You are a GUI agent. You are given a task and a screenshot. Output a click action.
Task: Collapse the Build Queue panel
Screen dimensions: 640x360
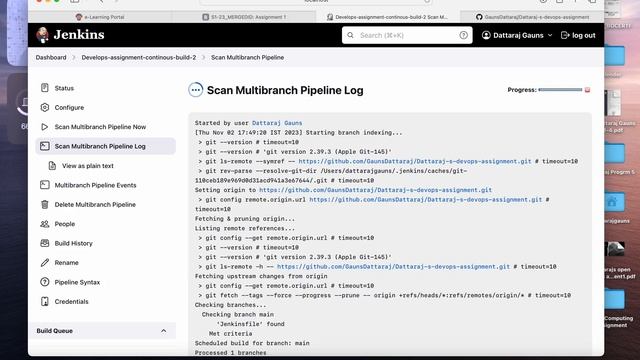pyautogui.click(x=163, y=331)
